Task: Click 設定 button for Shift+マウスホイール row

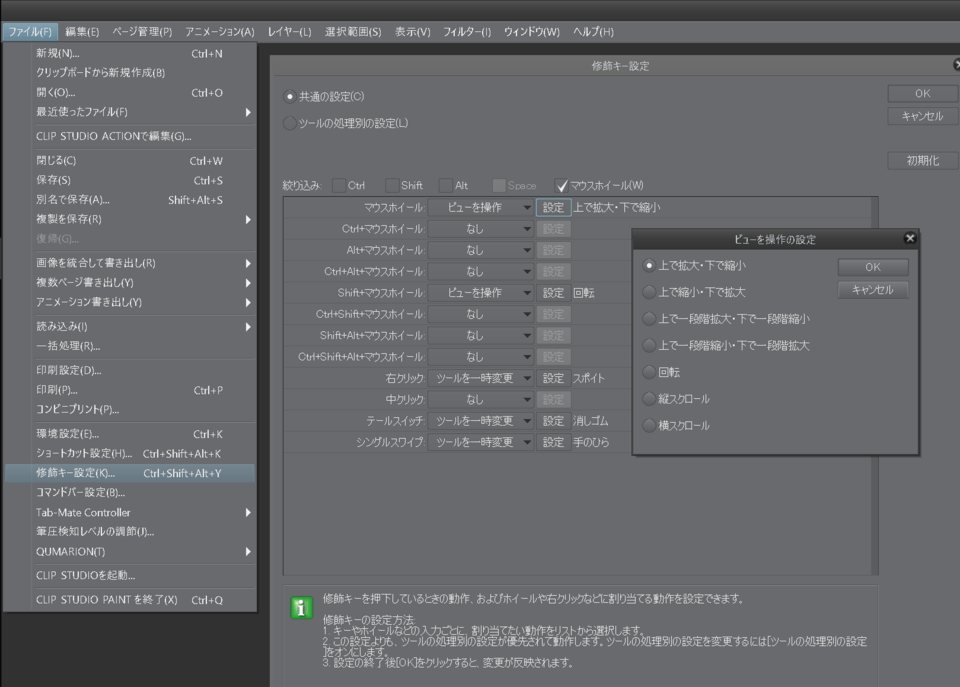Action: point(553,293)
